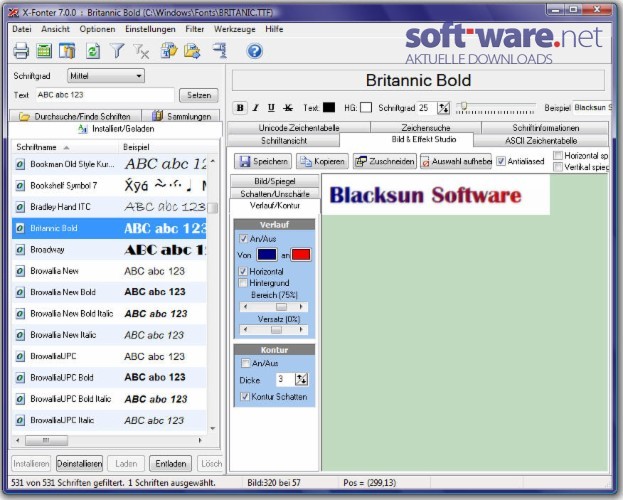Switch to Zeichensuche tab
The image size is (623, 500).
[x=426, y=128]
